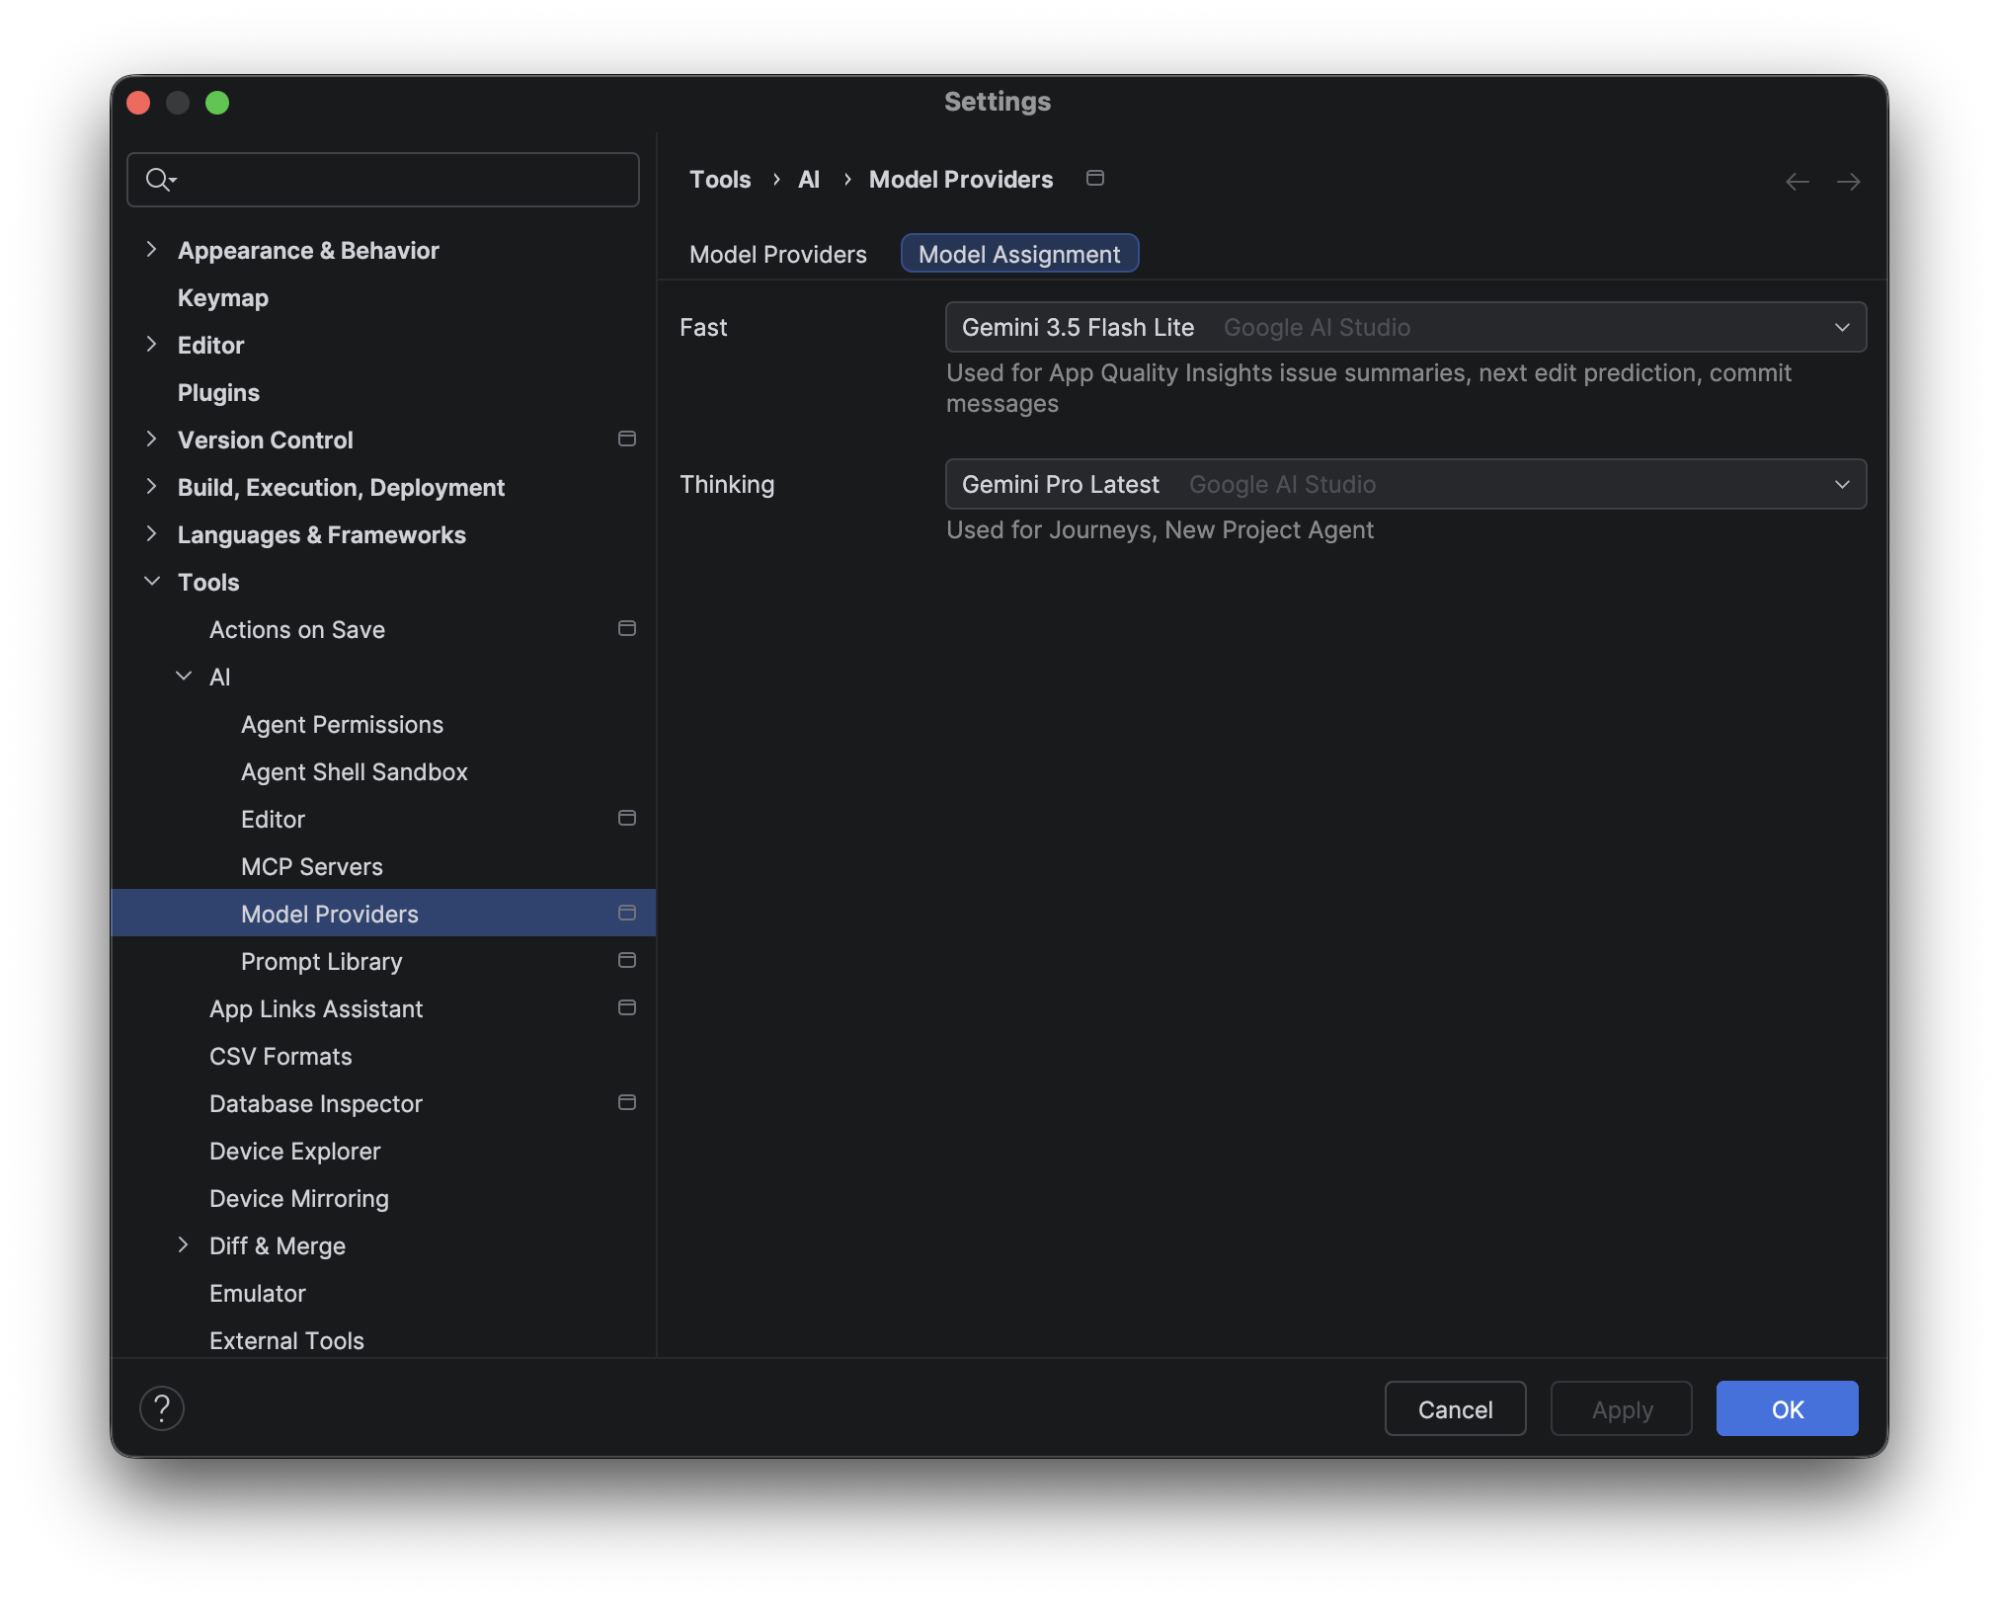Click the Apply button
The height and width of the screenshot is (1604, 1999).
click(1621, 1409)
